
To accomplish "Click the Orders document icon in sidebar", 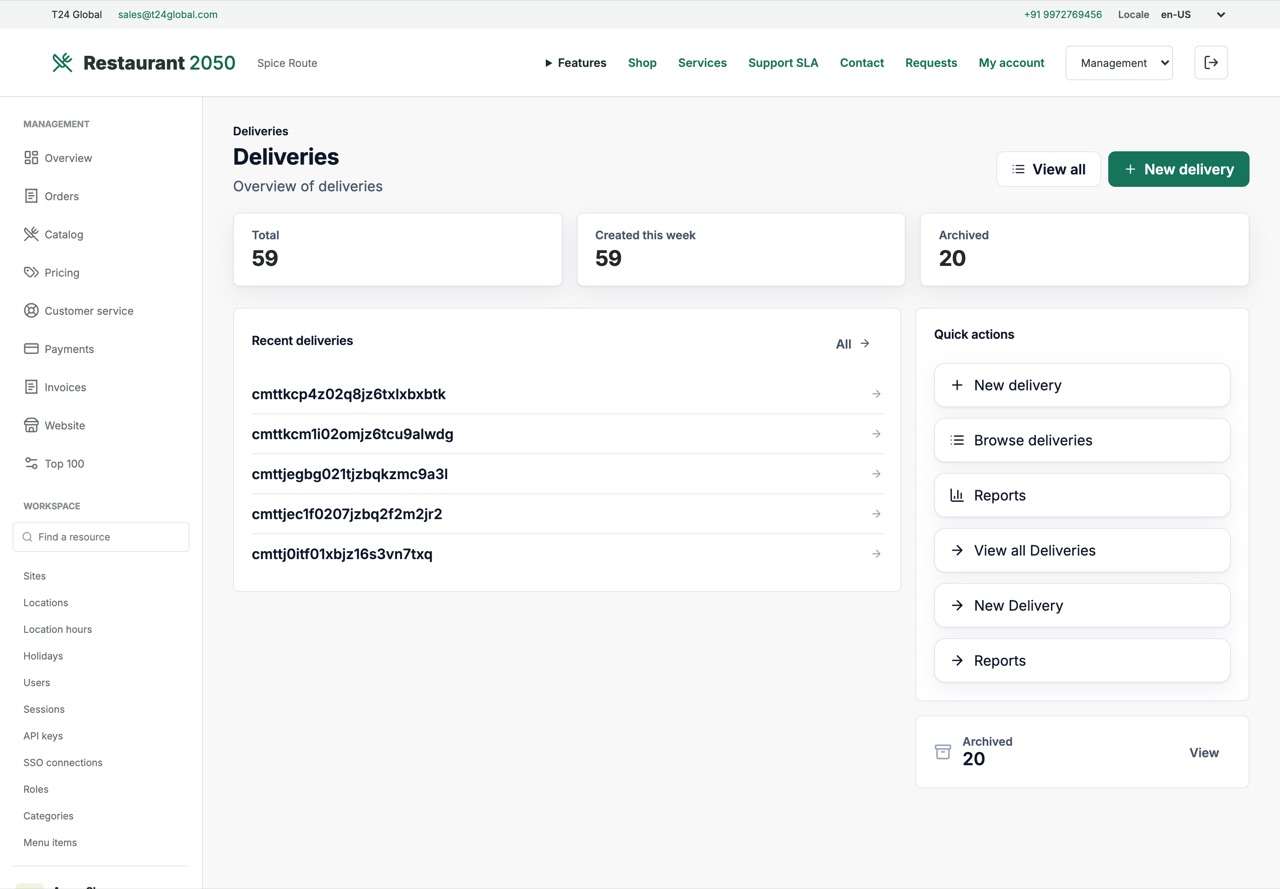I will click(x=31, y=196).
